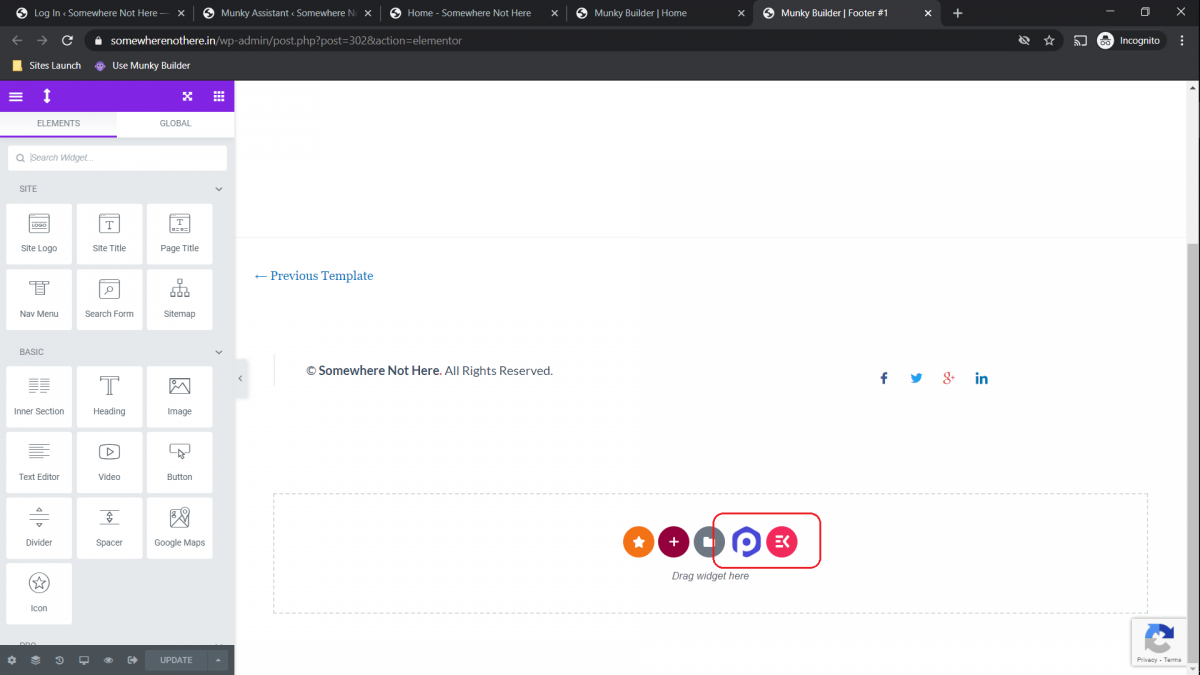The height and width of the screenshot is (675, 1200).
Task: Collapse the BASIC widget category
Action: tap(219, 352)
